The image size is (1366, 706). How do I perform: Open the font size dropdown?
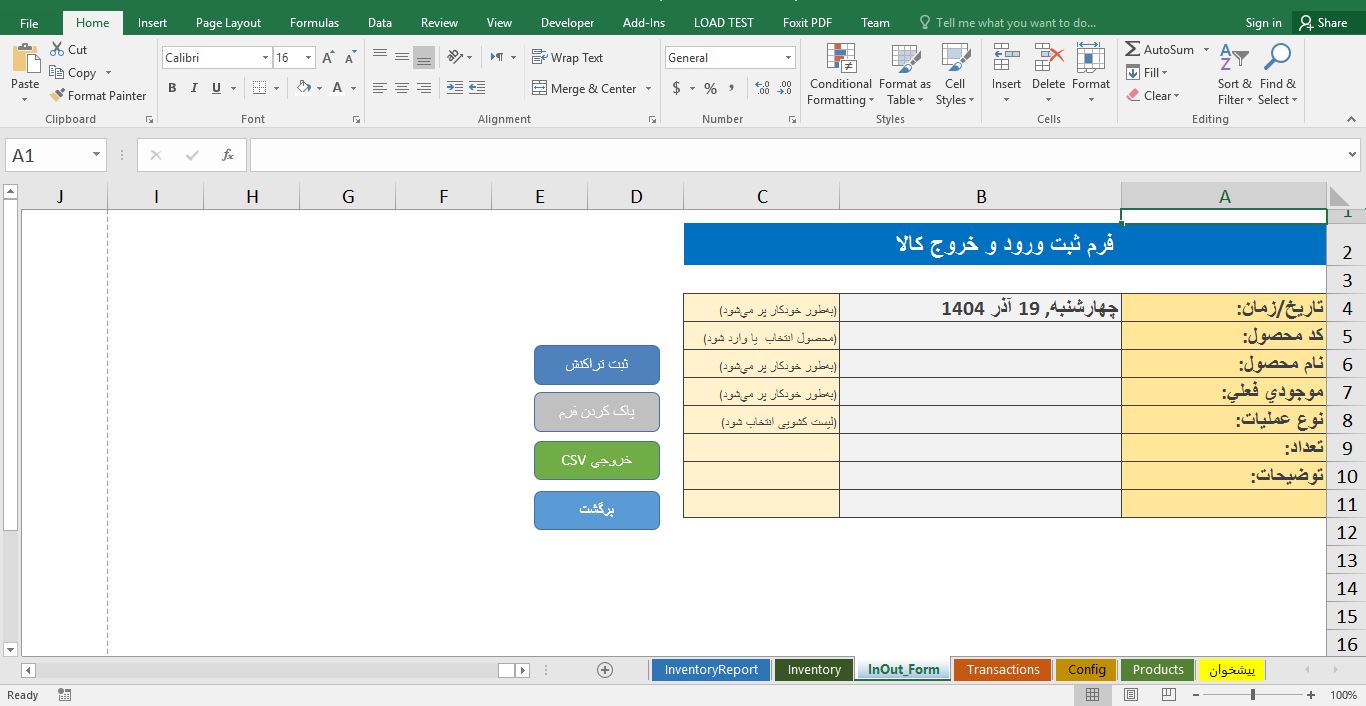(x=306, y=57)
